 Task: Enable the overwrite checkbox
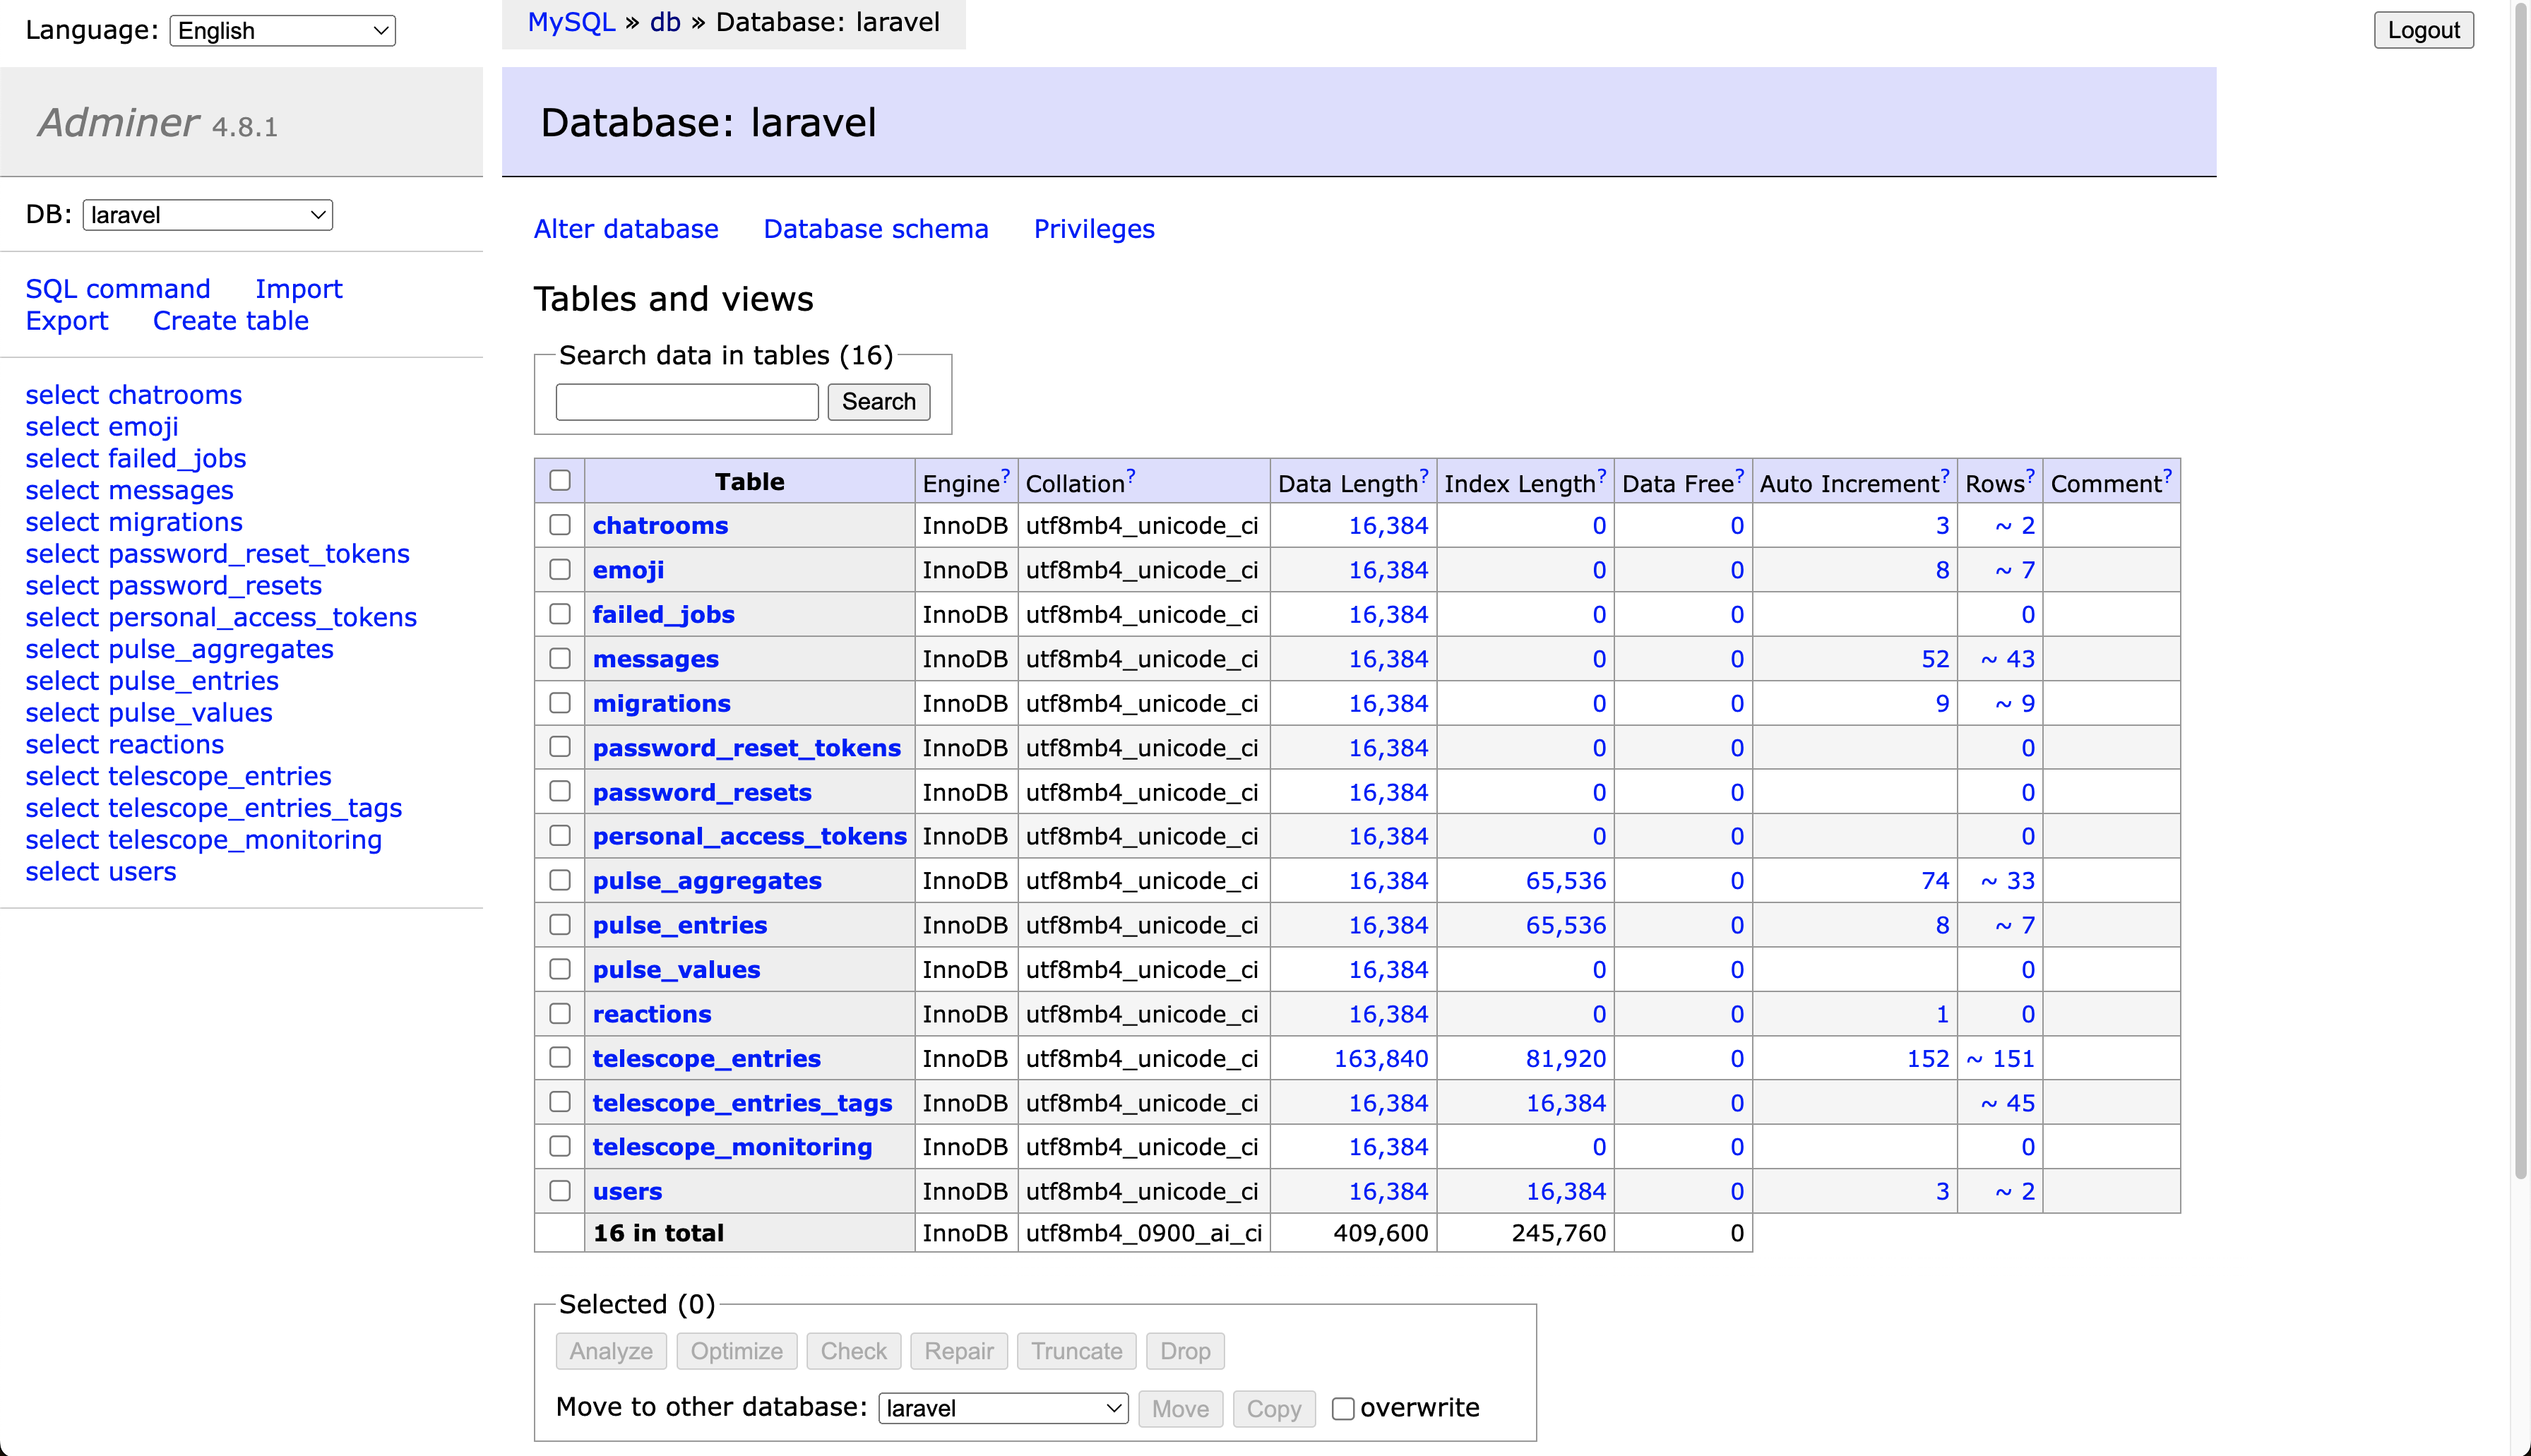click(x=1343, y=1408)
